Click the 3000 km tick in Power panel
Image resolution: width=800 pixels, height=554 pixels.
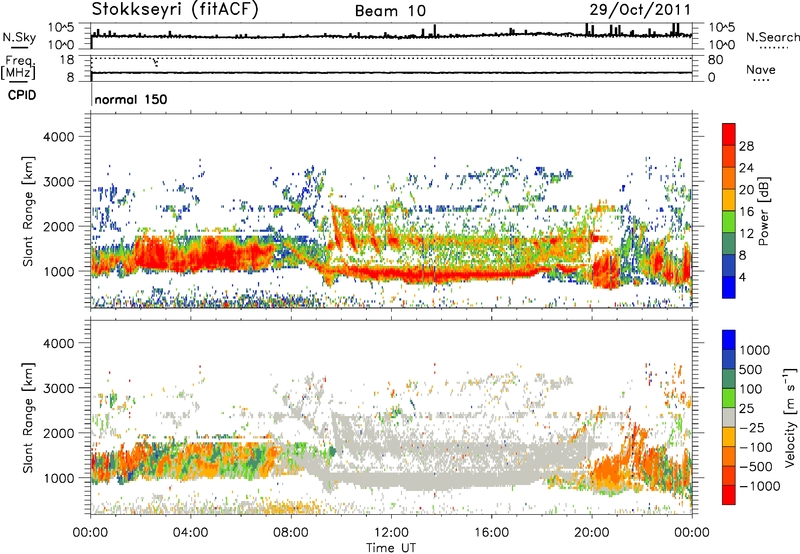pyautogui.click(x=58, y=182)
